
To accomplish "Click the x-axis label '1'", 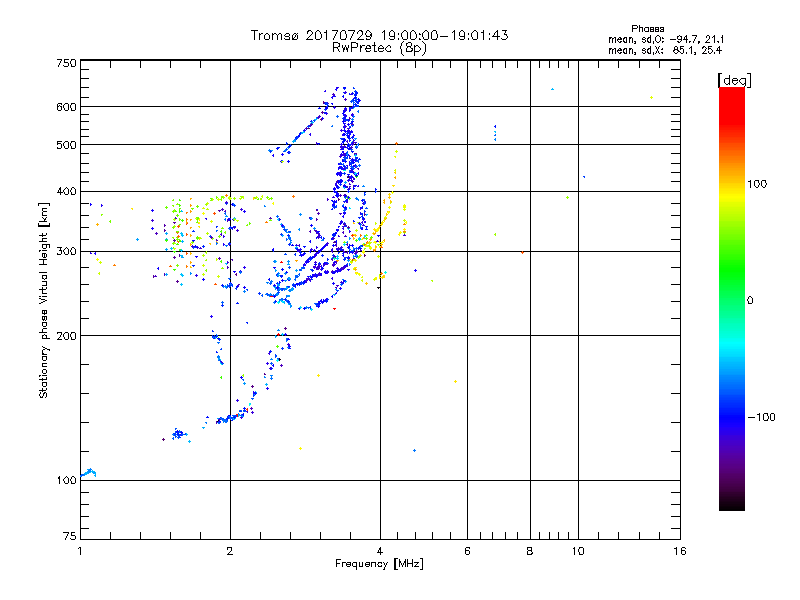I will pyautogui.click(x=80, y=551).
